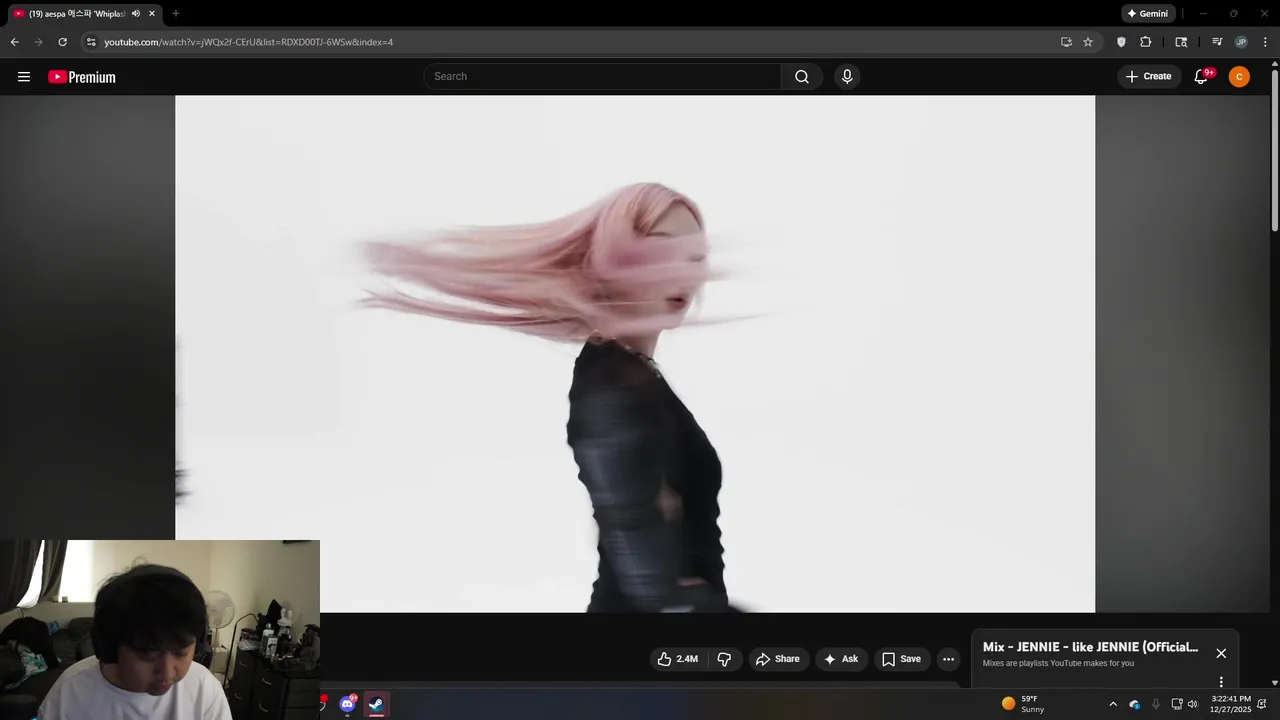The image size is (1280, 720).
Task: Open the weather widget 59°F Sunny
Action: click(1023, 704)
